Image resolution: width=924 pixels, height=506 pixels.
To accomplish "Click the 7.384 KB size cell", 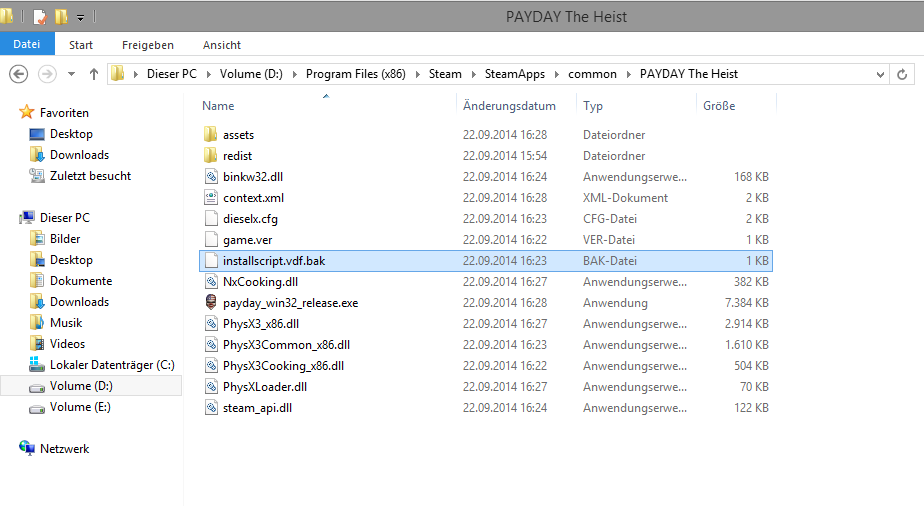I will (x=747, y=303).
